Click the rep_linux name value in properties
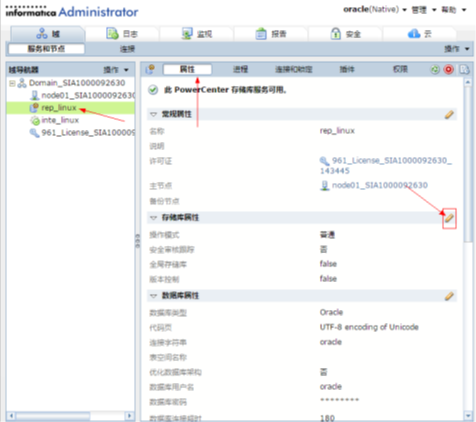Screen dimensions: 476x422 (x=337, y=131)
